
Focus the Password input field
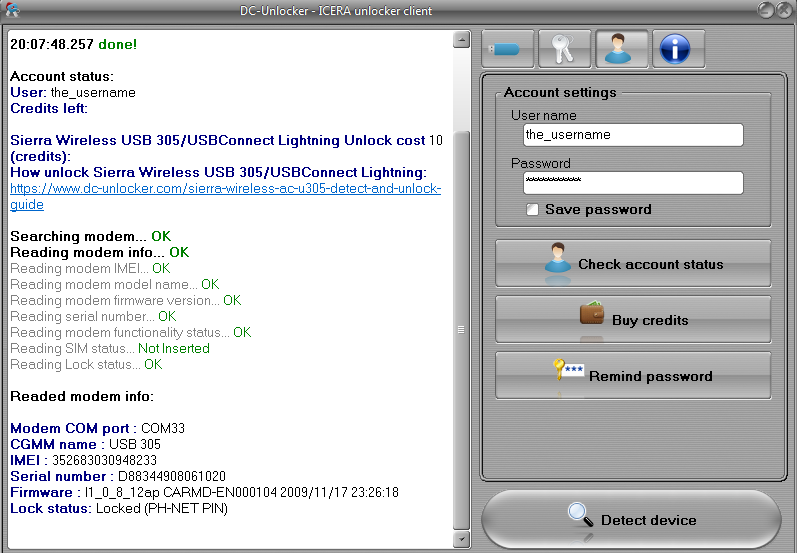pos(633,182)
